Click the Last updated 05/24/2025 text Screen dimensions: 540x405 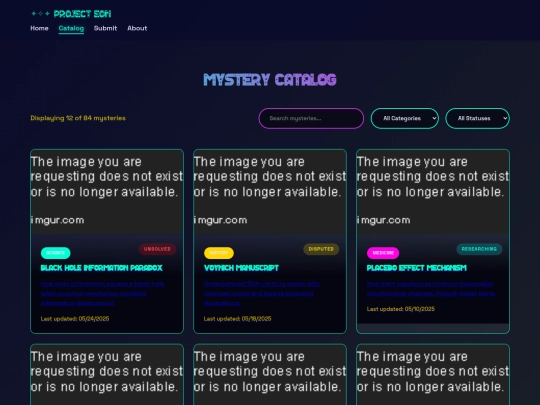(75, 319)
